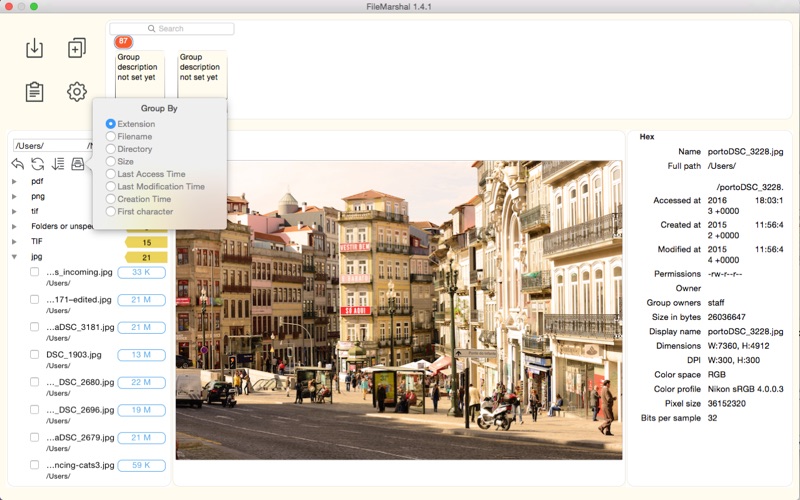Click the 33 K size badge
The image size is (800, 500).
click(141, 272)
